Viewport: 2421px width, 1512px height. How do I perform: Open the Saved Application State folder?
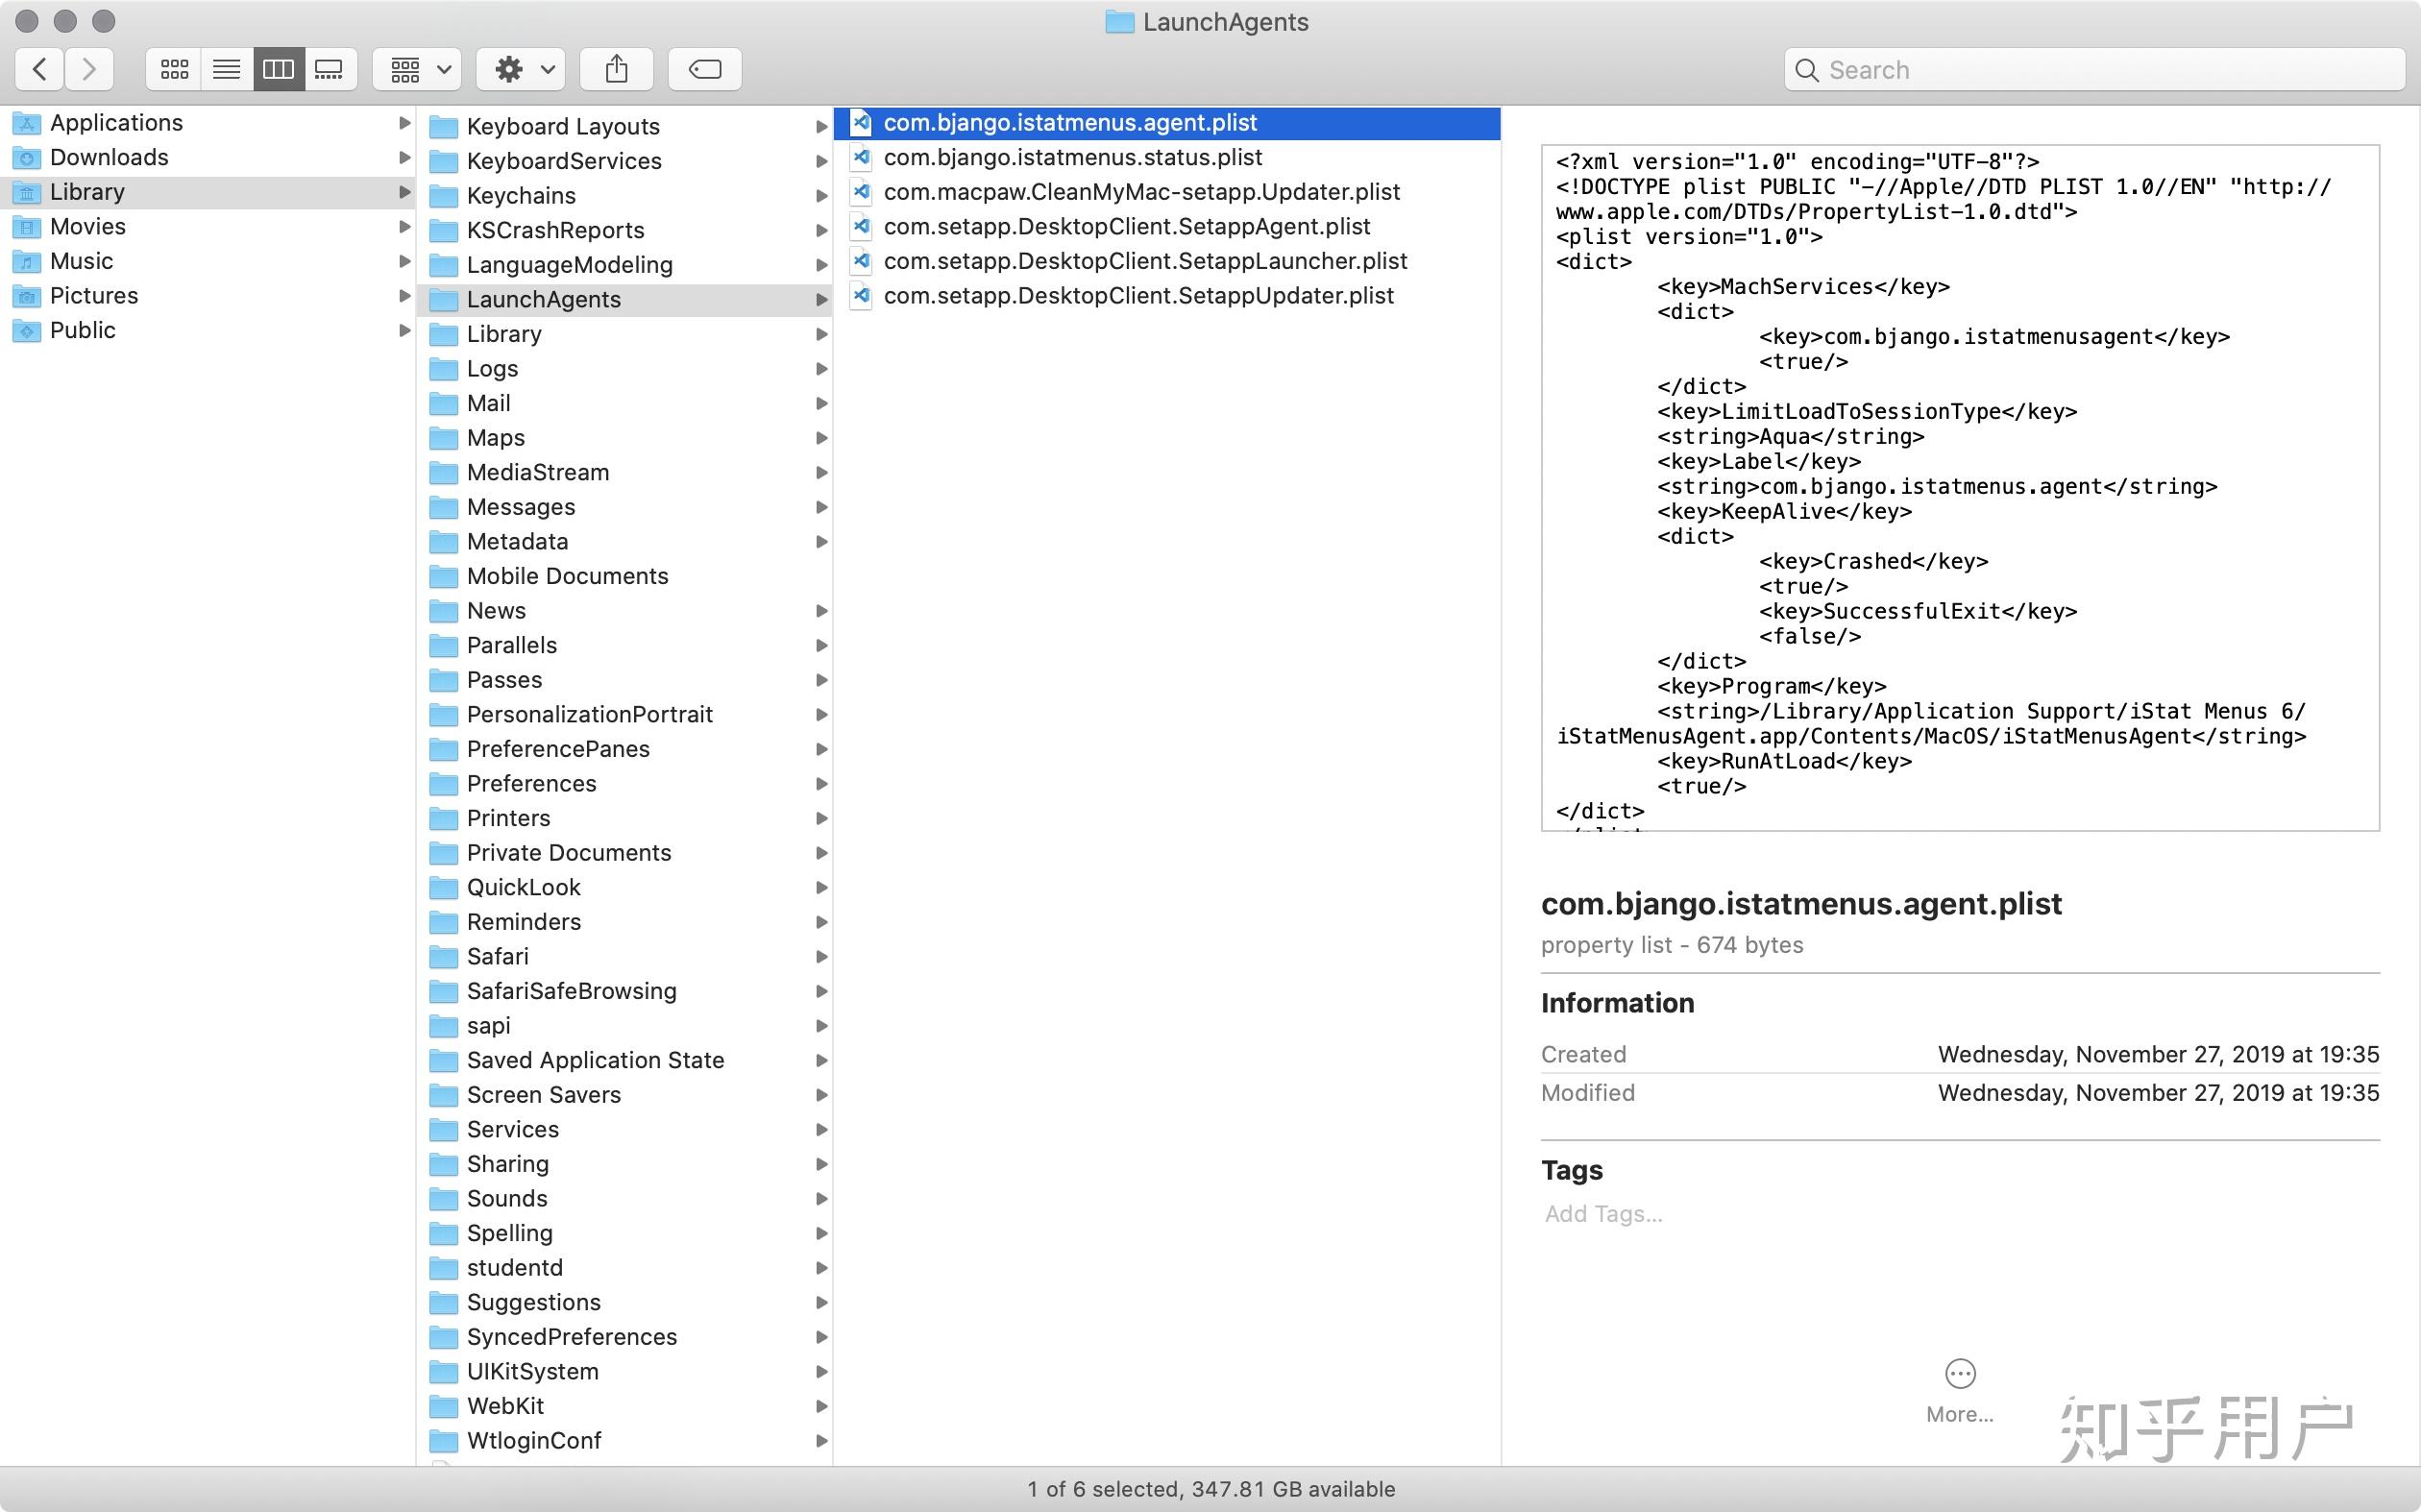coord(595,1060)
